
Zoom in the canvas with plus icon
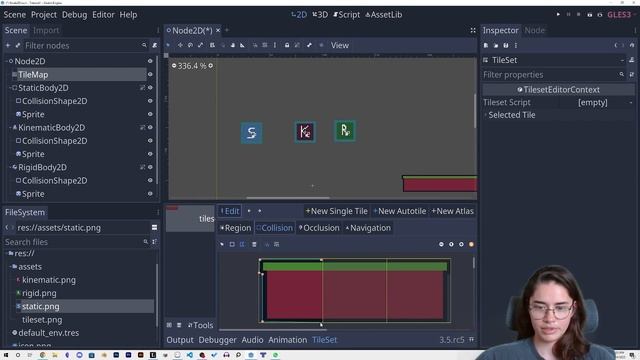211,66
